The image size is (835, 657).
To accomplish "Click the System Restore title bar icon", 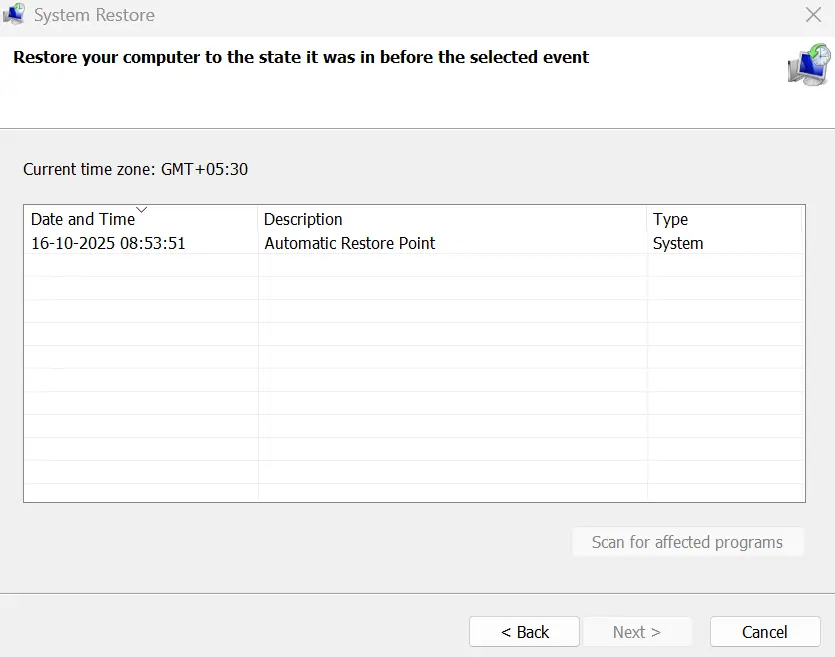I will pos(14,15).
